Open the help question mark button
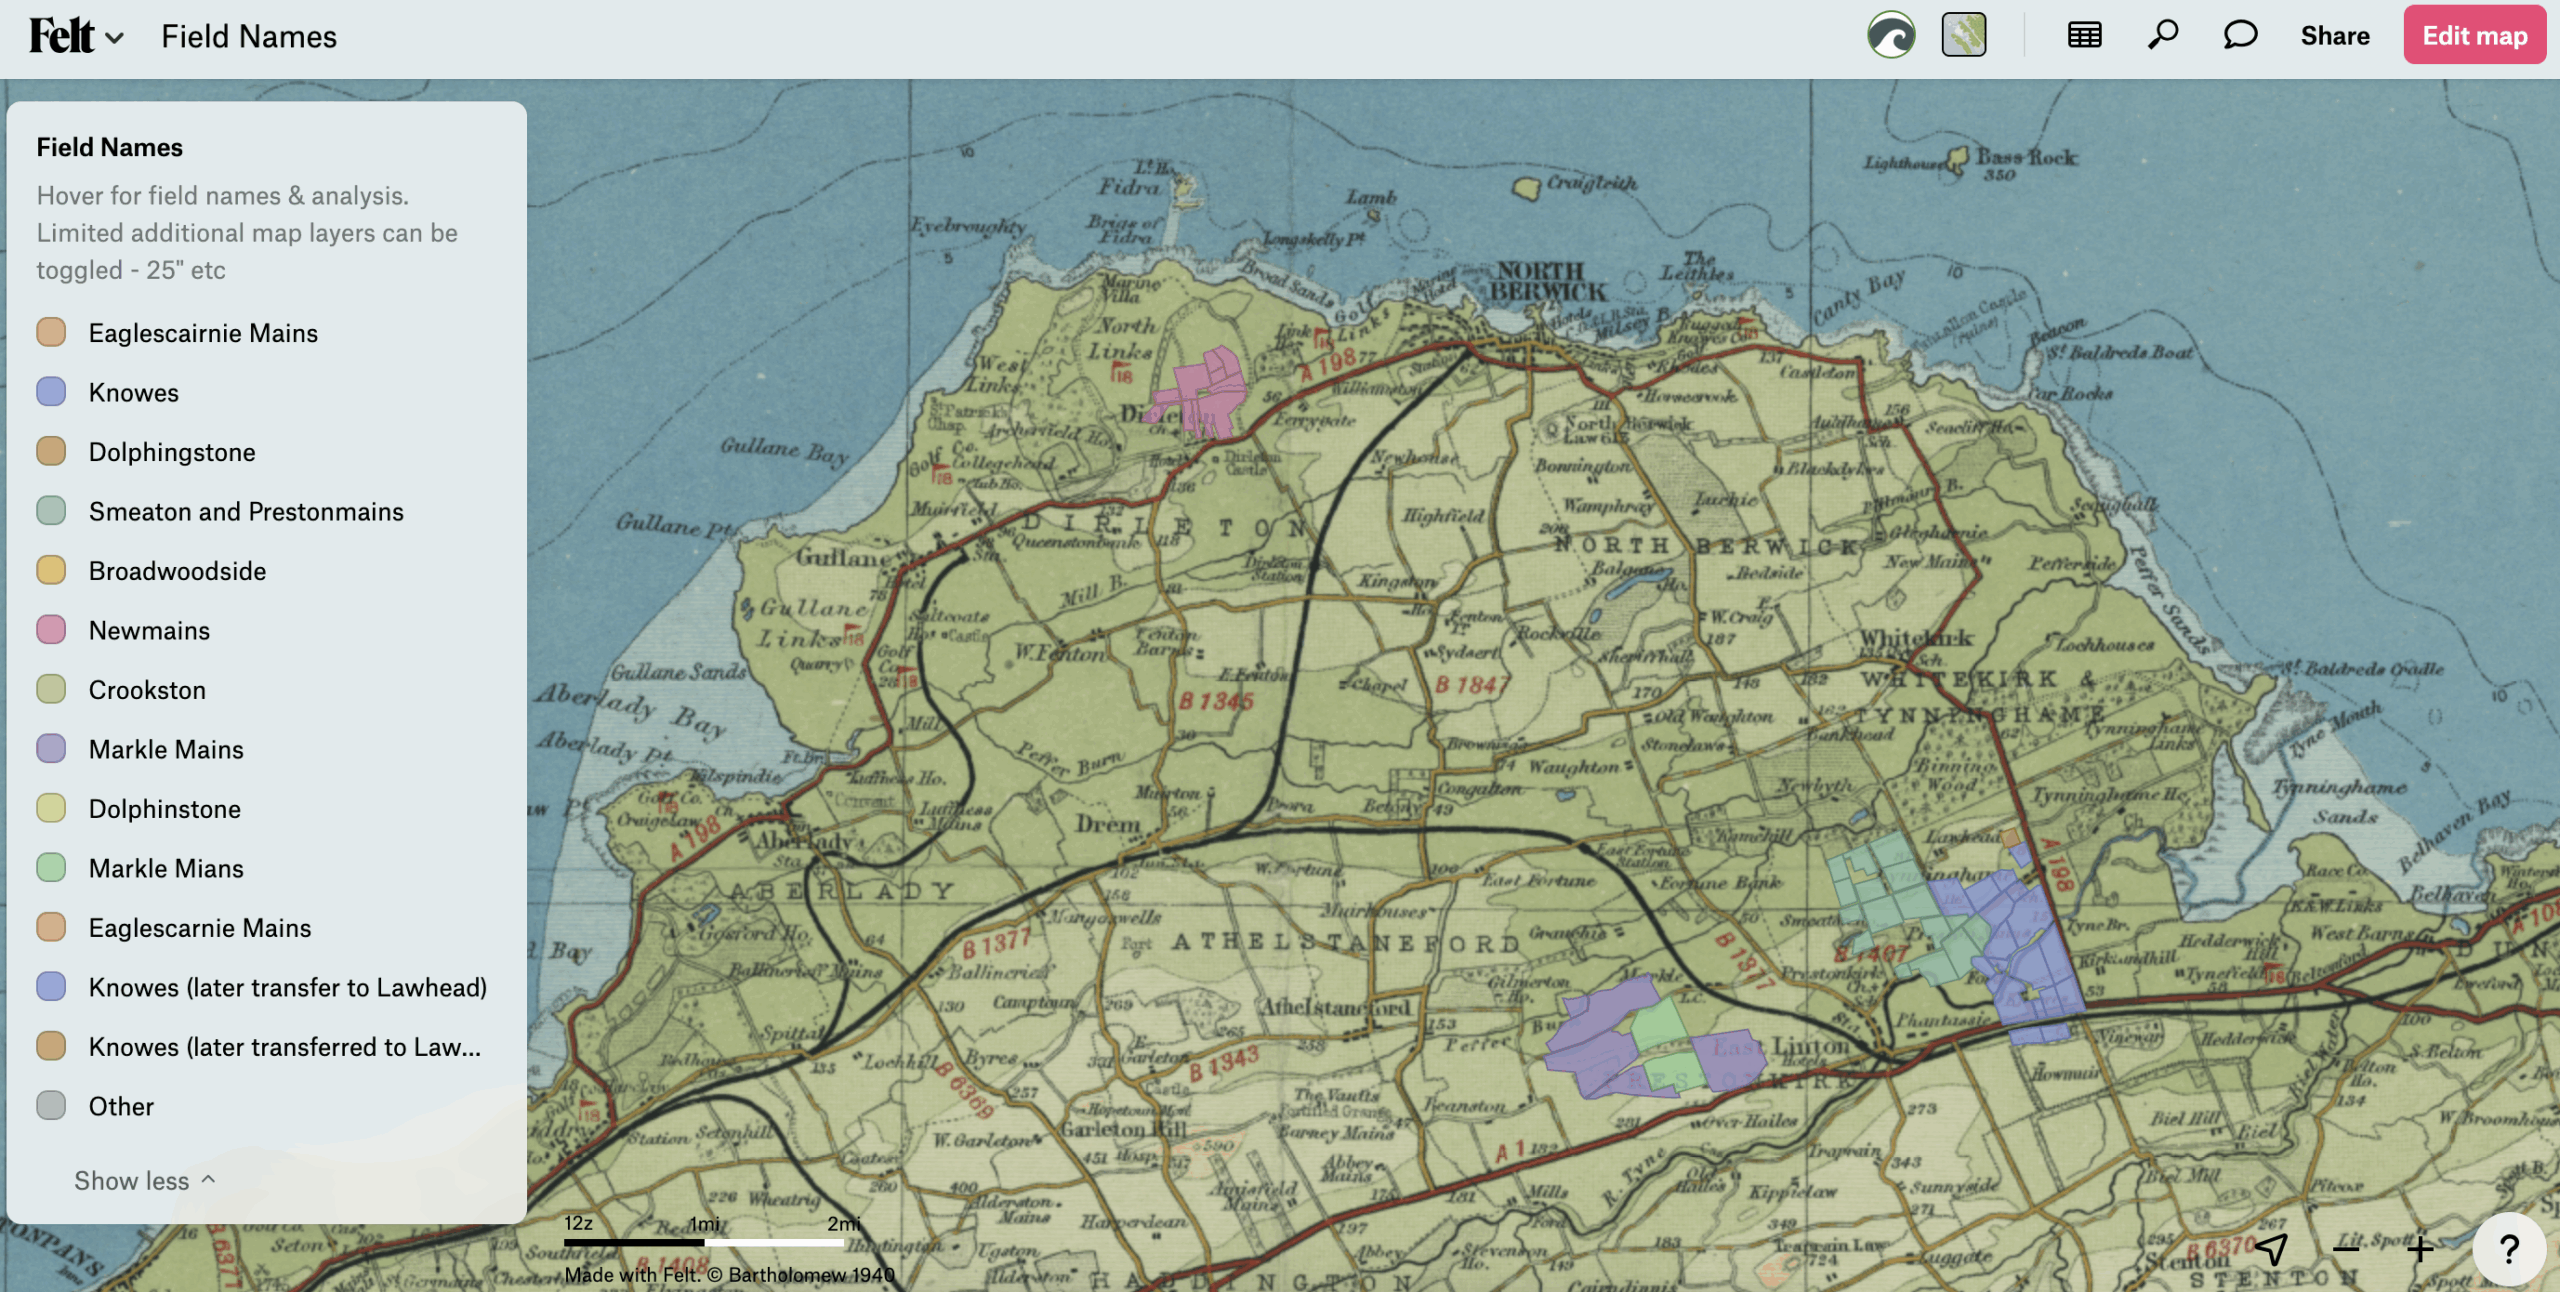 (x=2508, y=1248)
